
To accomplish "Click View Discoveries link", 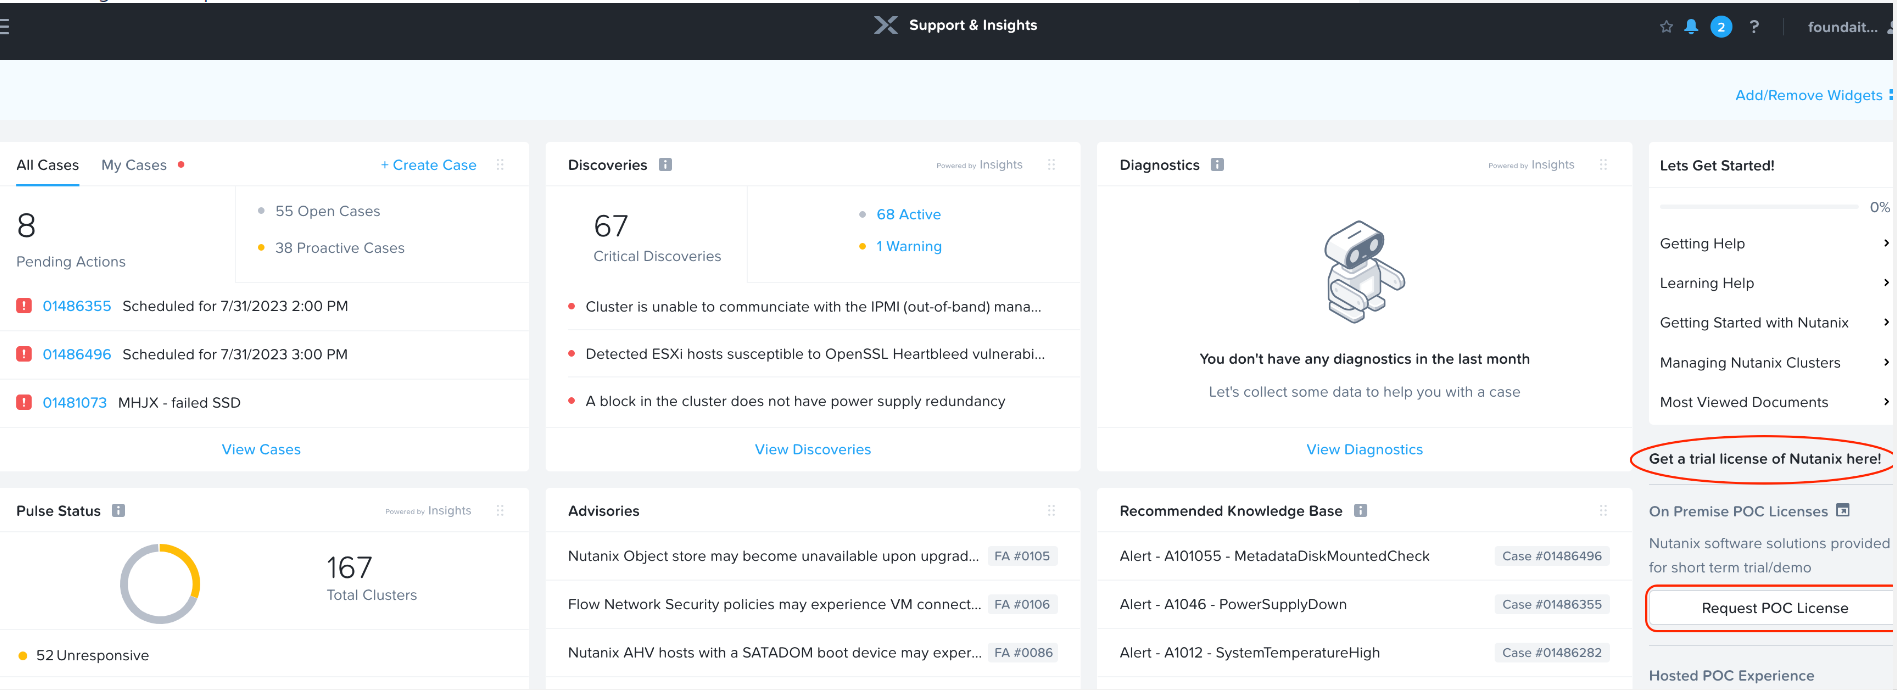I will [x=813, y=450].
